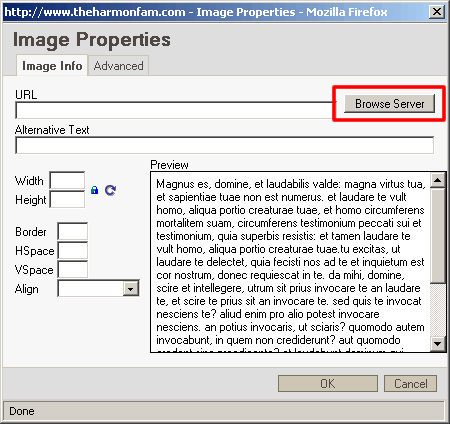The width and height of the screenshot is (450, 424).
Task: Click the Height input box
Action: (67, 199)
